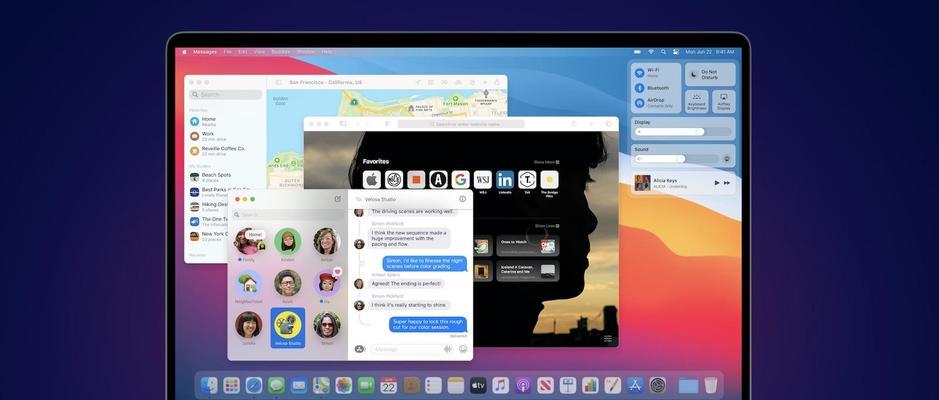Open WSJ favorite in Safari
Image resolution: width=939 pixels, height=400 pixels.
pos(483,179)
